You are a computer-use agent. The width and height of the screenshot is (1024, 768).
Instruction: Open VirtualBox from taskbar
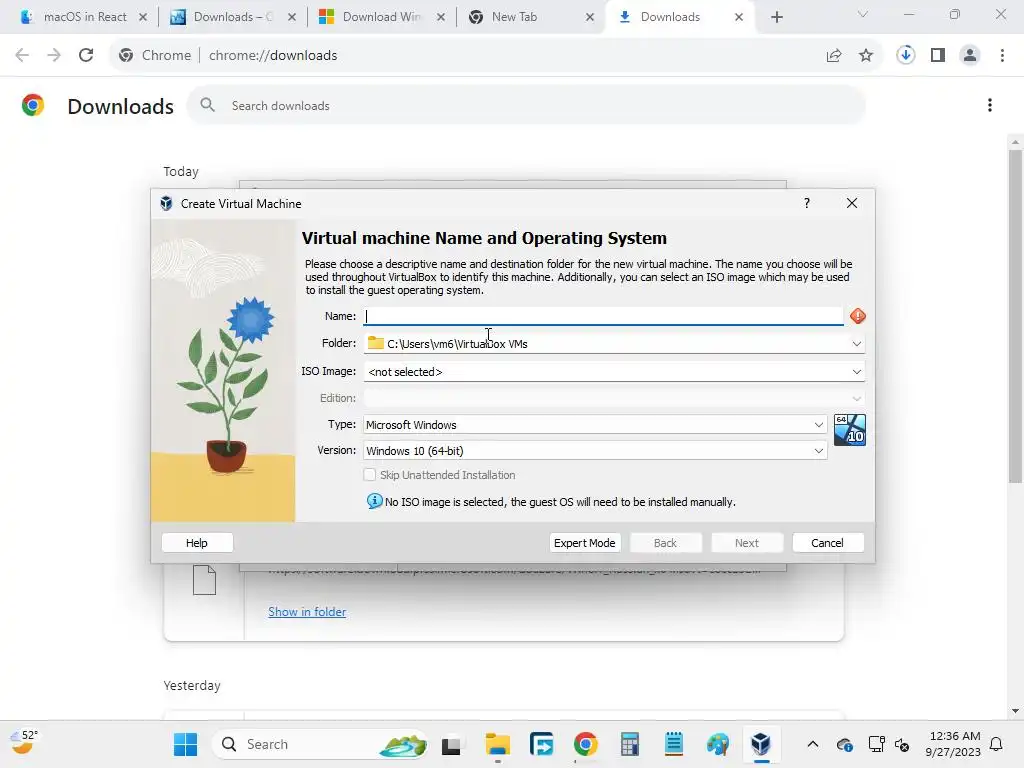761,744
